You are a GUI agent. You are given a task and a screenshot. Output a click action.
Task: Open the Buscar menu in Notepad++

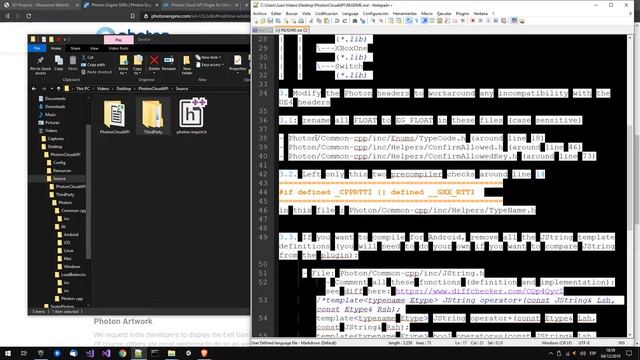291,13
